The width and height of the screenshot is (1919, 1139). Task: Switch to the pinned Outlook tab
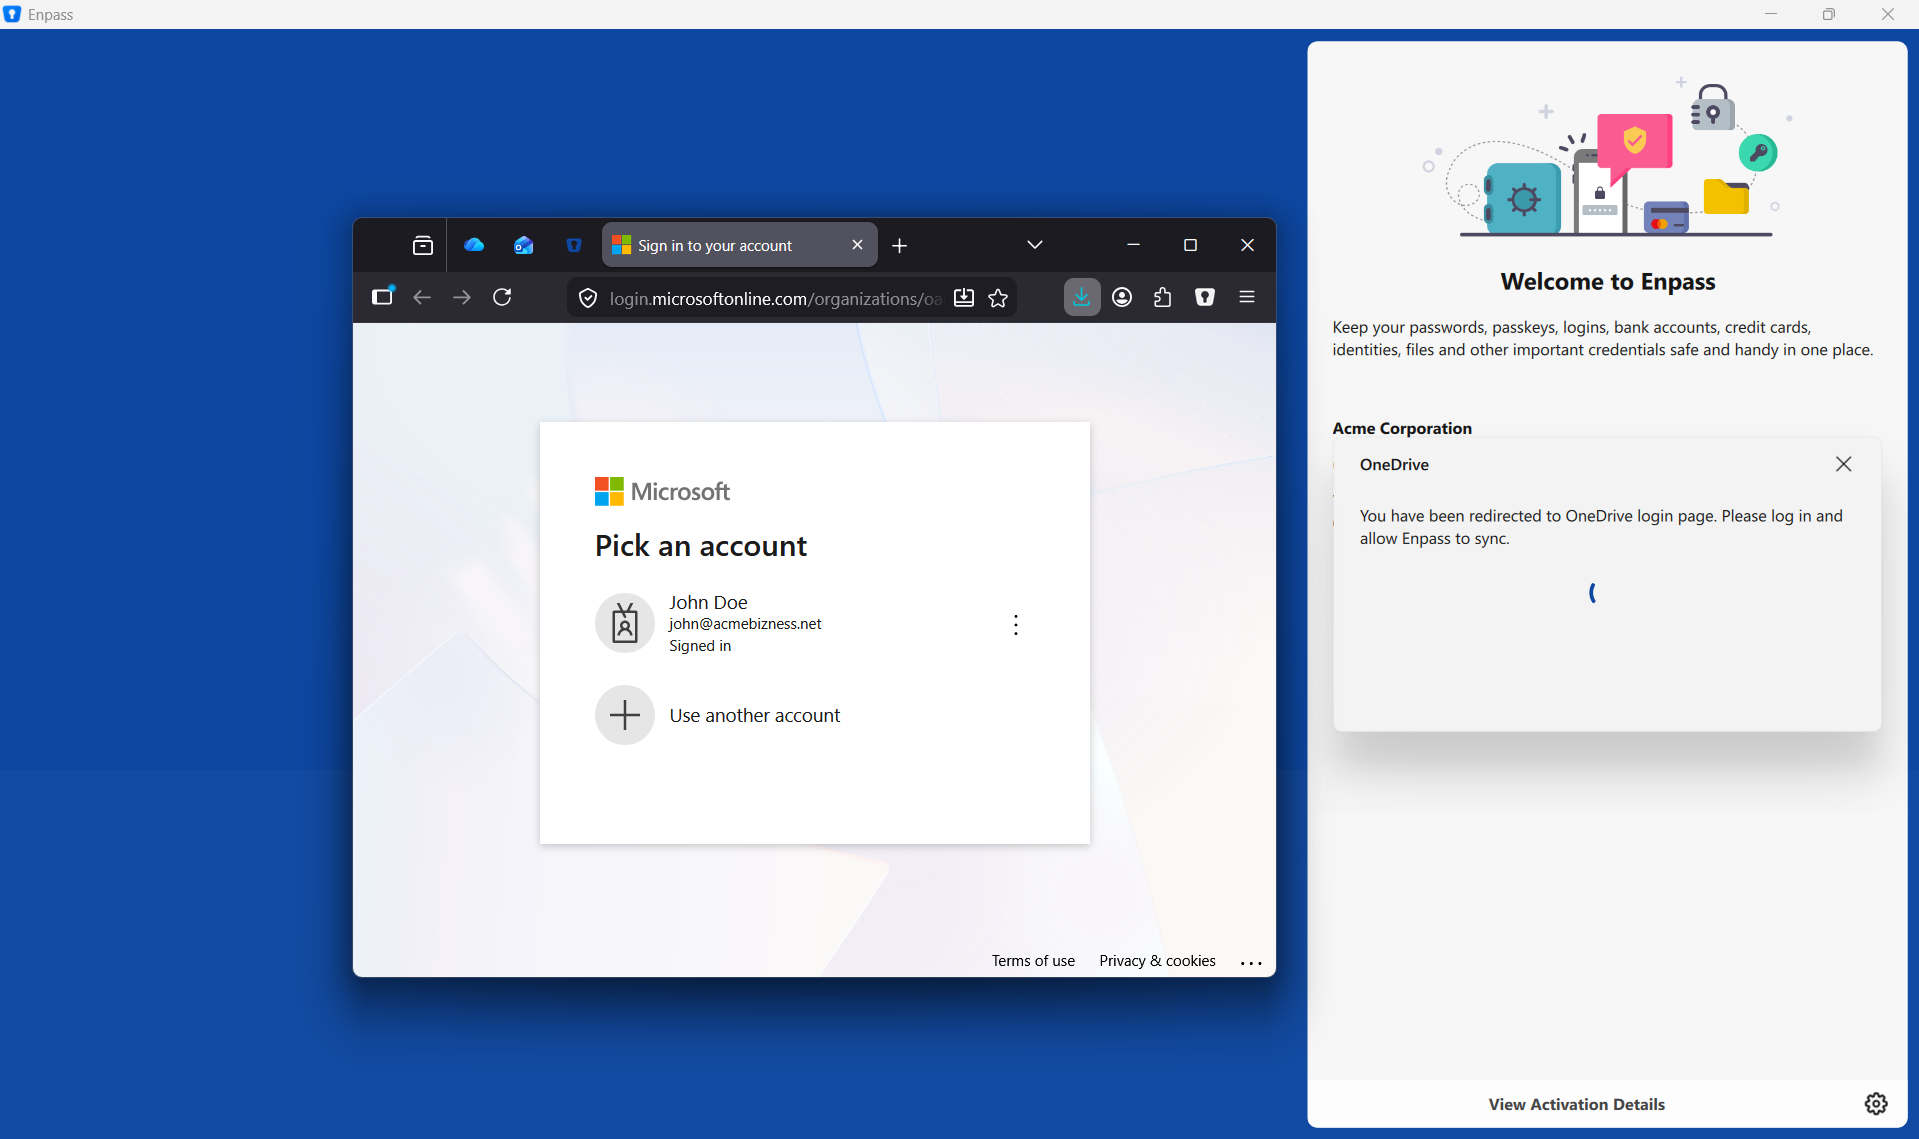tap(524, 245)
